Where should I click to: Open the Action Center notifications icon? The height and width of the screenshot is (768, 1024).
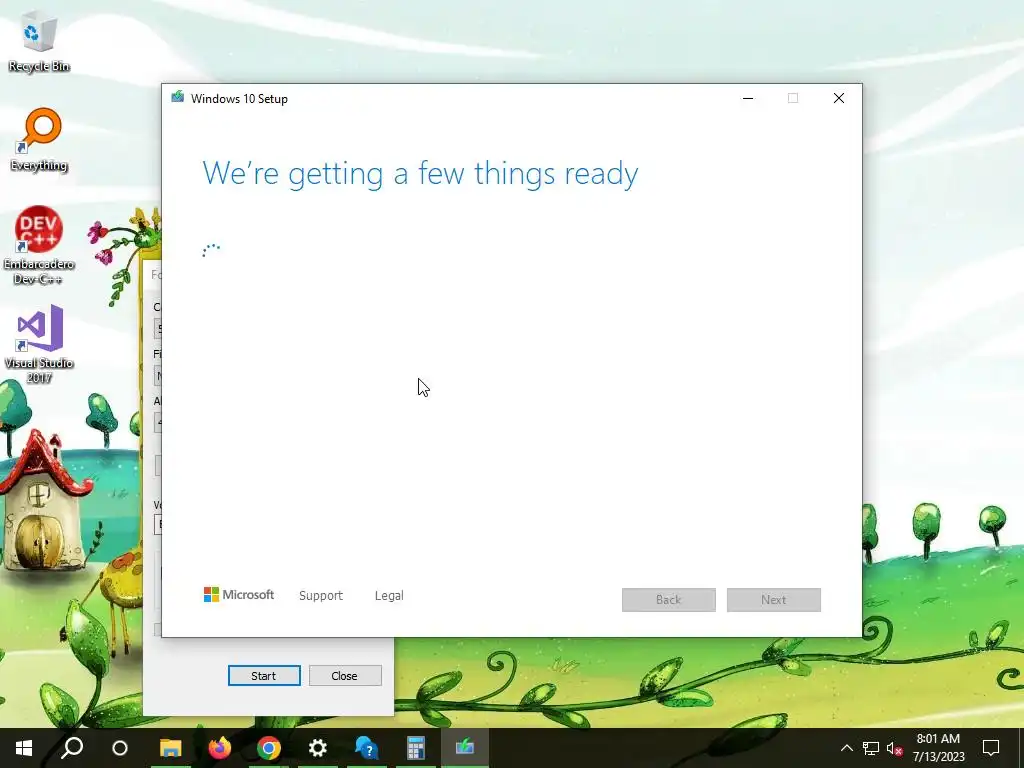tap(991, 748)
